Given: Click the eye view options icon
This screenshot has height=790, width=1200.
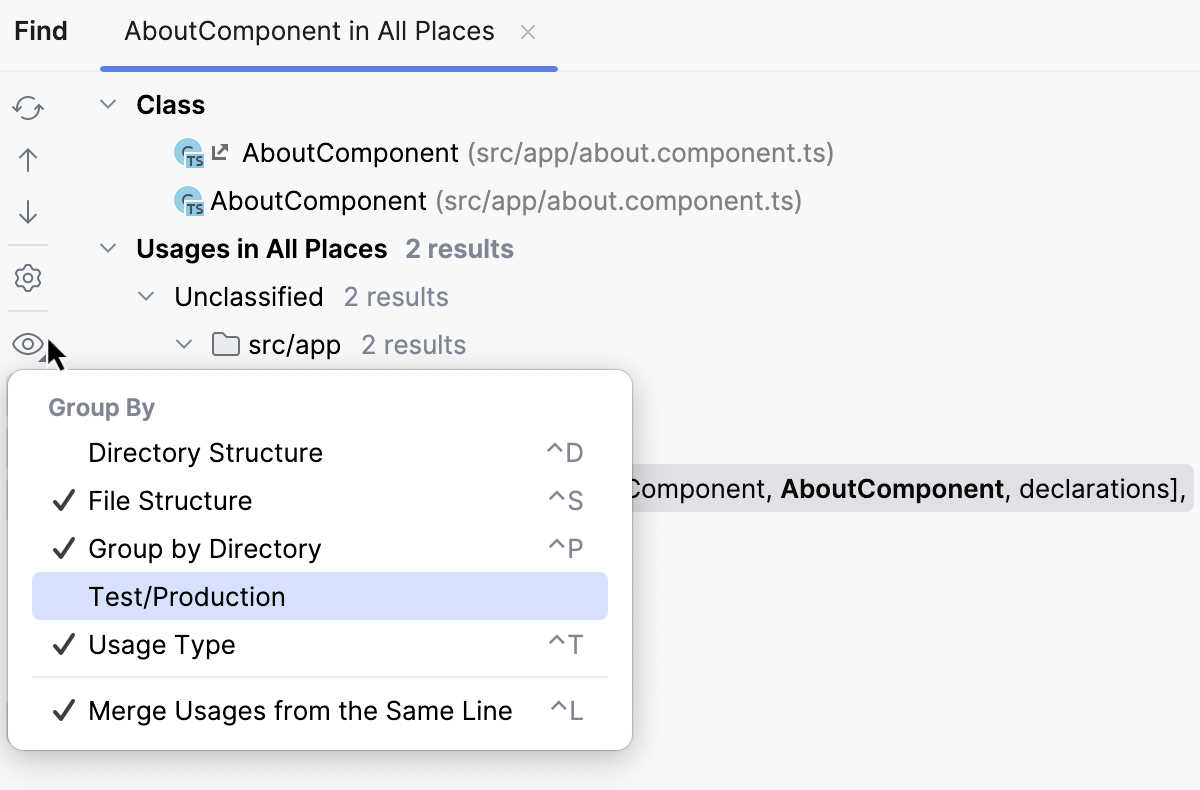Looking at the screenshot, I should (x=28, y=345).
